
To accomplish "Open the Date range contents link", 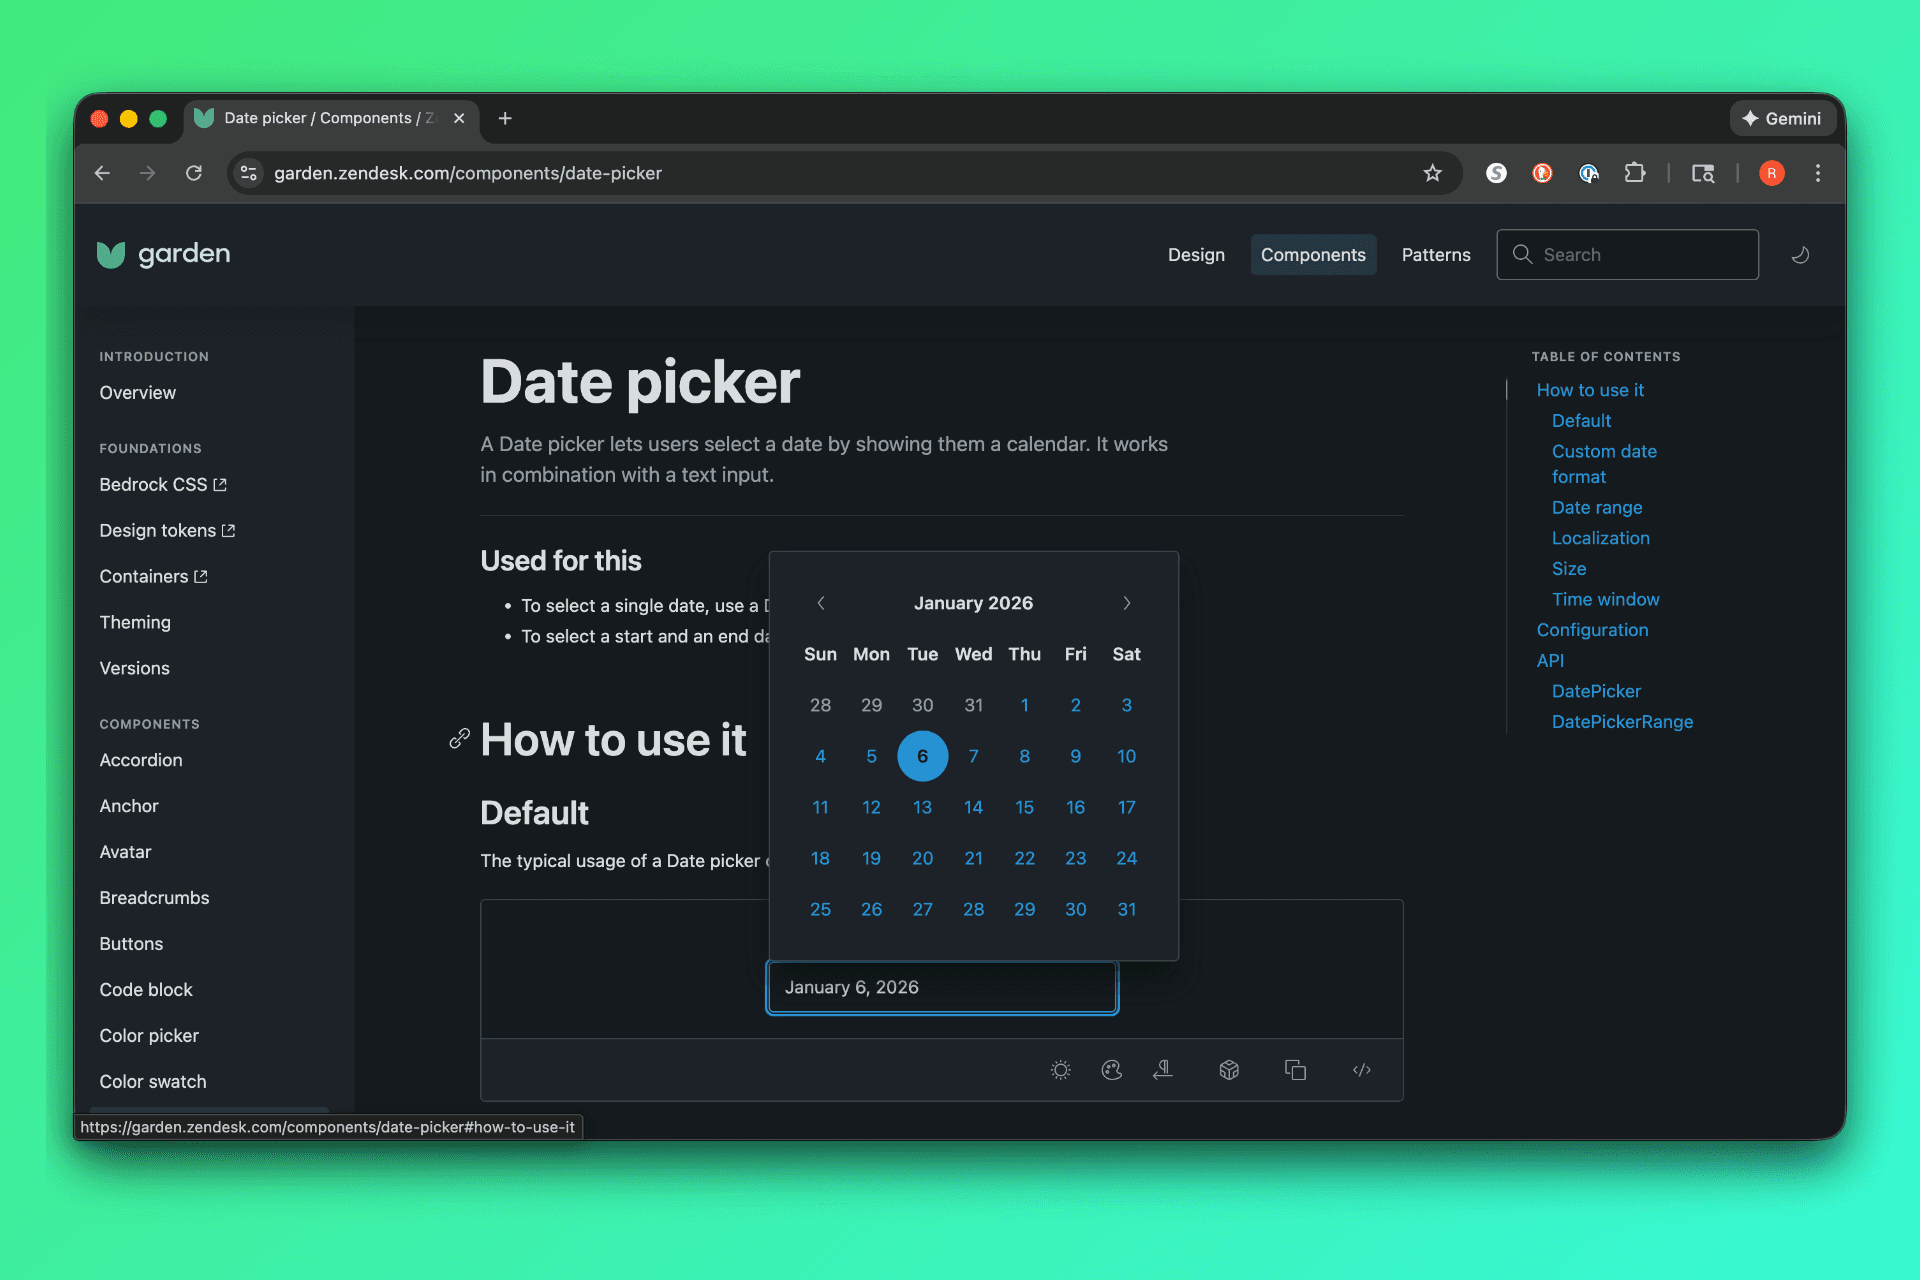I will pyautogui.click(x=1596, y=507).
